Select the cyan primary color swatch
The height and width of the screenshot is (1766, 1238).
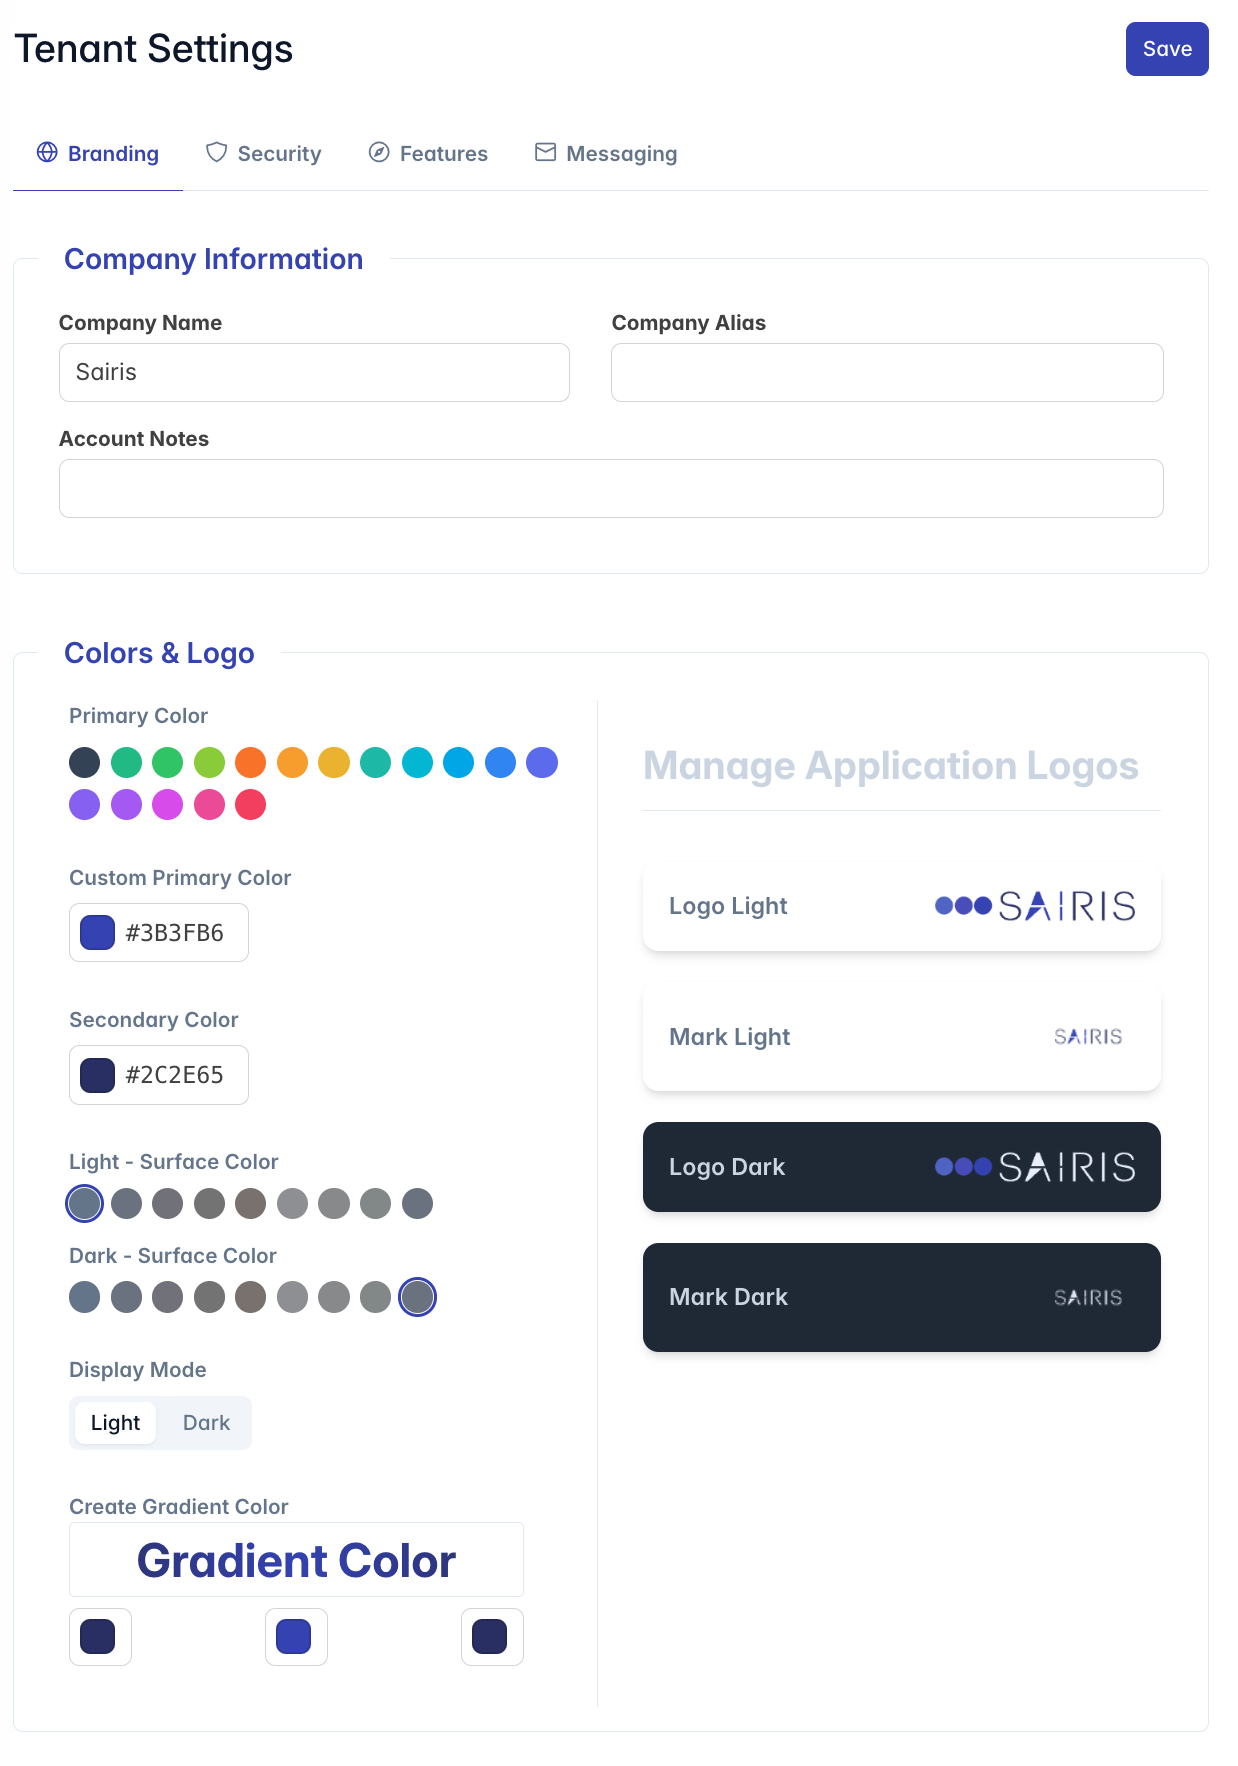tap(417, 762)
